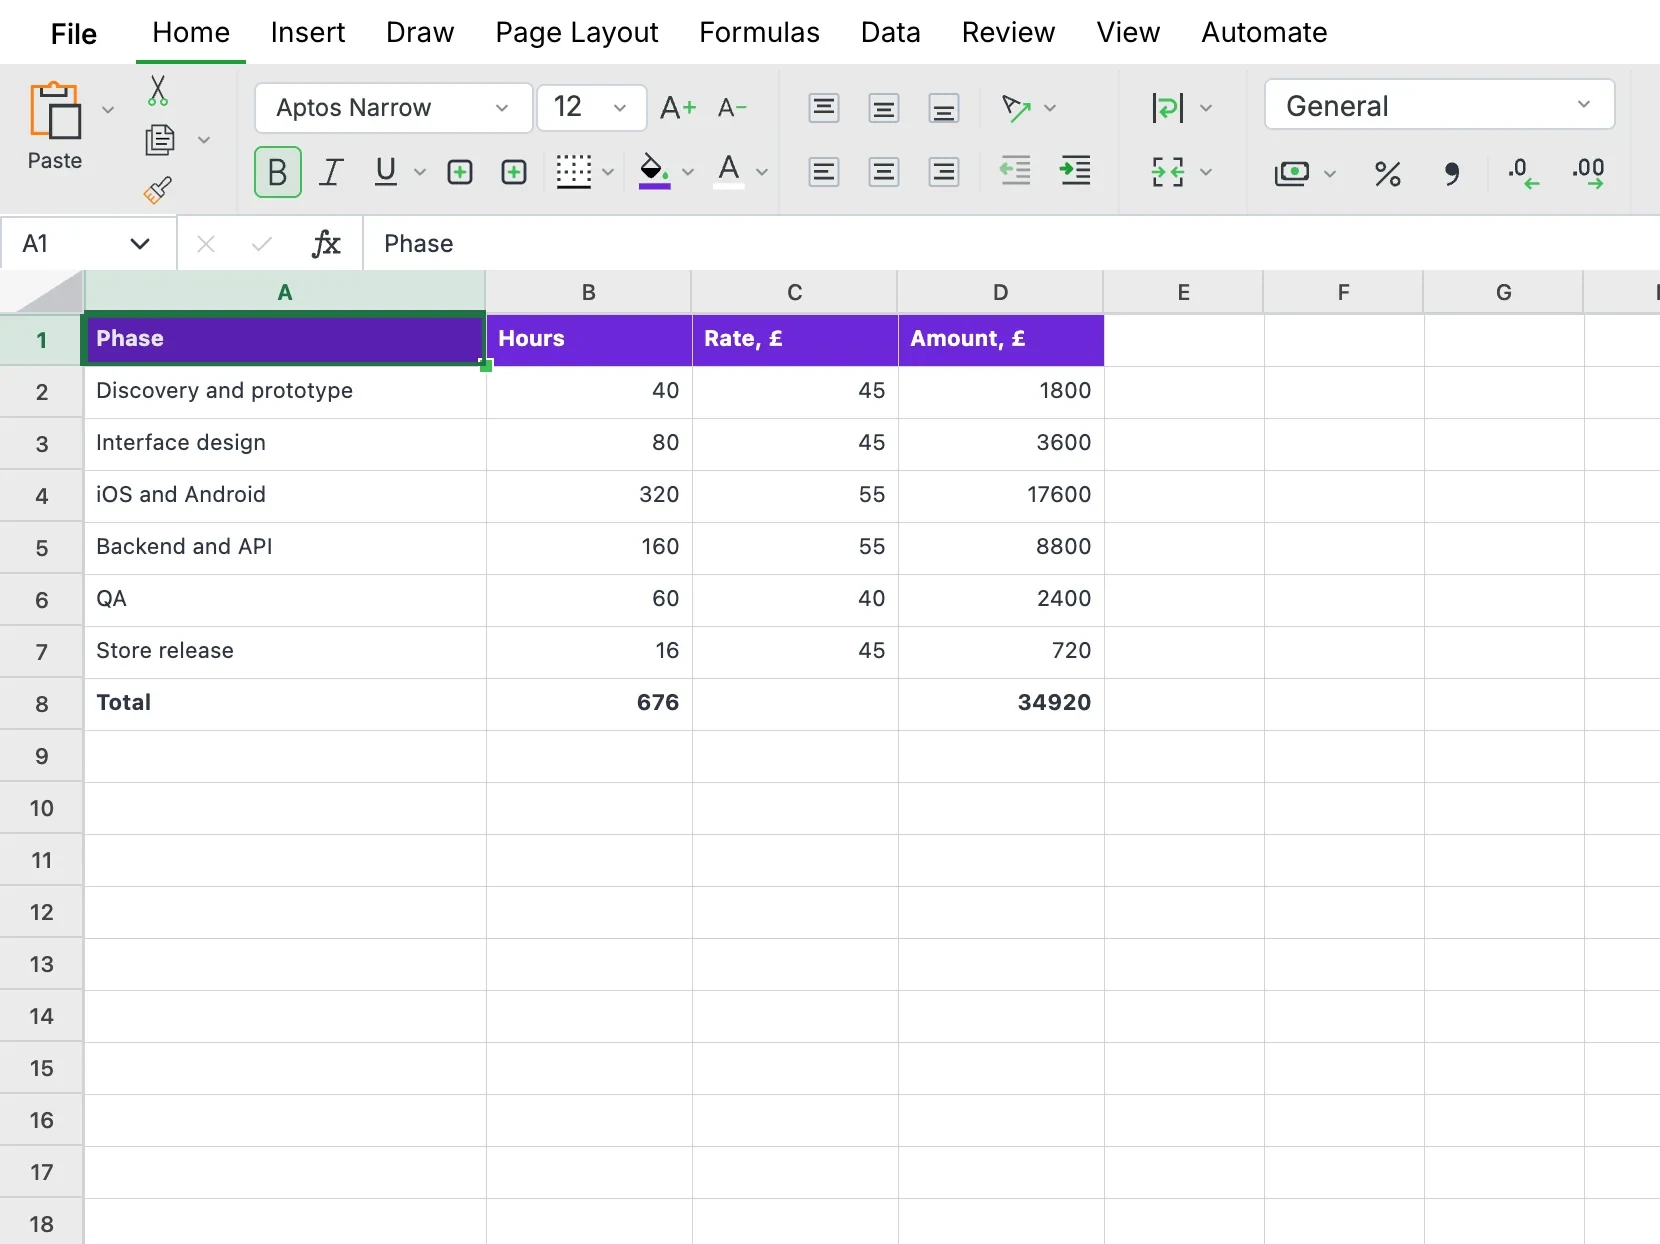Image resolution: width=1660 pixels, height=1244 pixels.
Task: Click the fx insert function icon
Action: click(326, 243)
